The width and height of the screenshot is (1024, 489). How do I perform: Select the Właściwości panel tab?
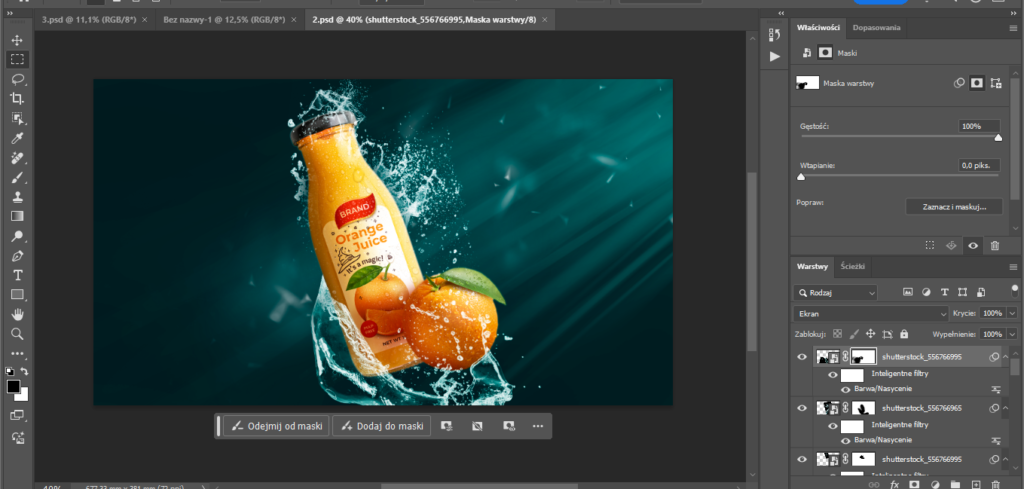pos(818,27)
